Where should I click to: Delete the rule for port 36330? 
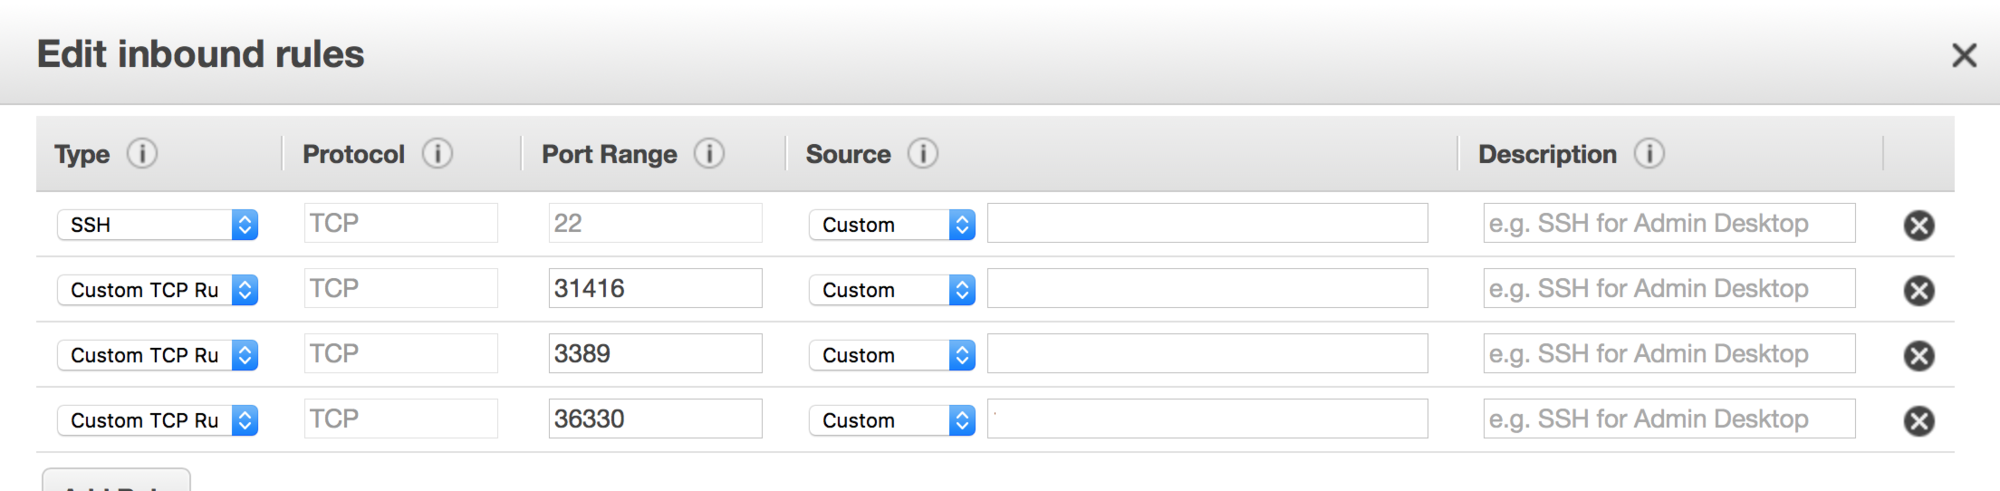point(1918,421)
